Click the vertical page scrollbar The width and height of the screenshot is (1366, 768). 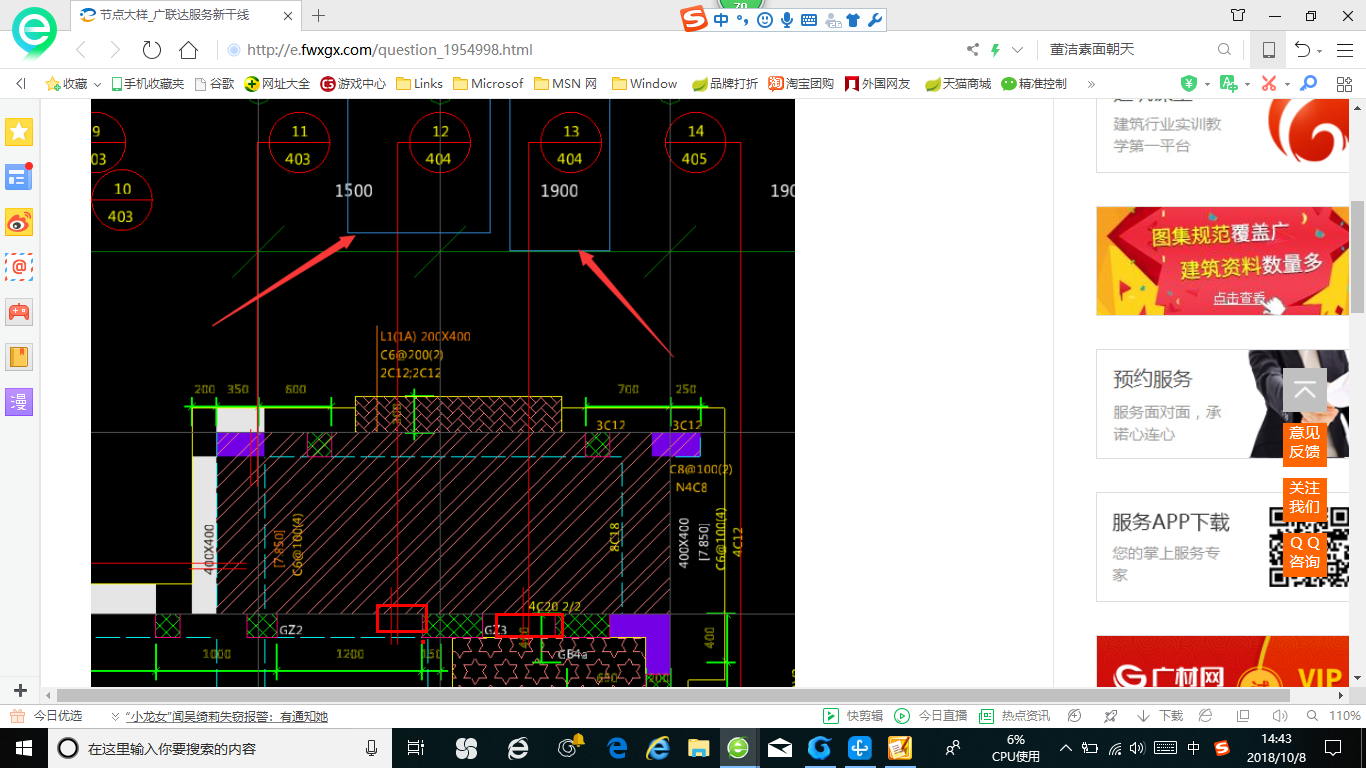coord(1358,258)
